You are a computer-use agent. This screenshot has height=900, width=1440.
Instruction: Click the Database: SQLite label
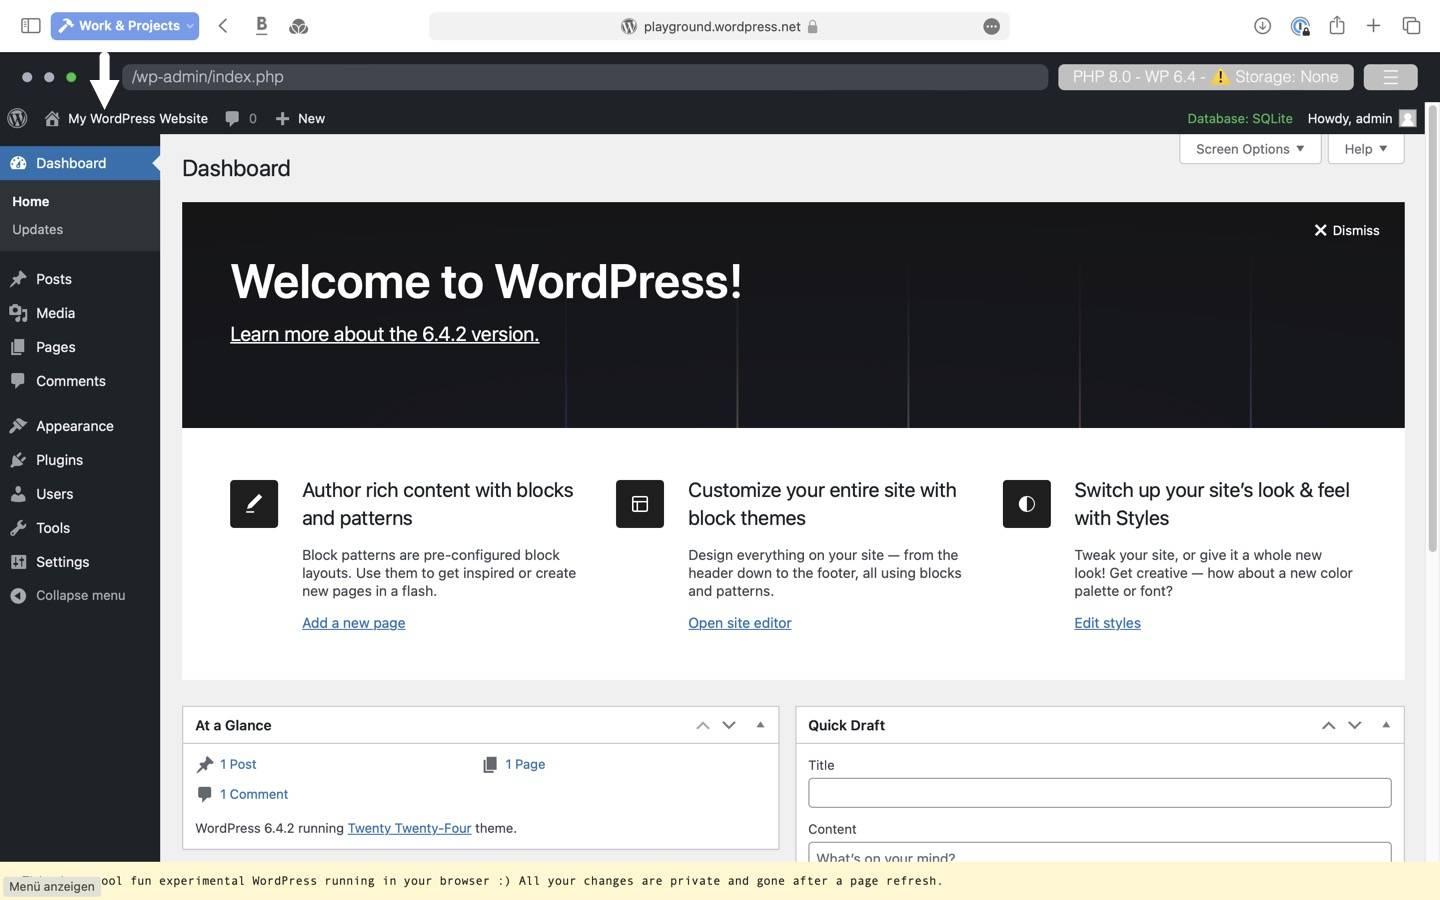(x=1239, y=118)
